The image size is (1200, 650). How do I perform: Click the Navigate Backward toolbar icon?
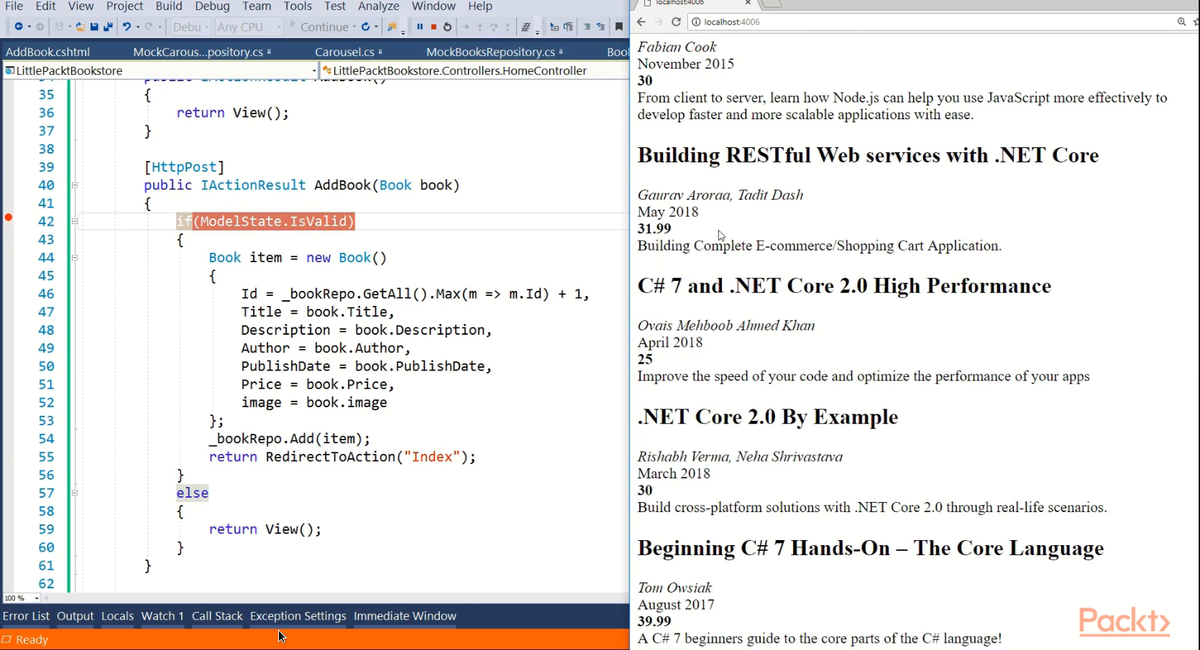click(x=19, y=27)
